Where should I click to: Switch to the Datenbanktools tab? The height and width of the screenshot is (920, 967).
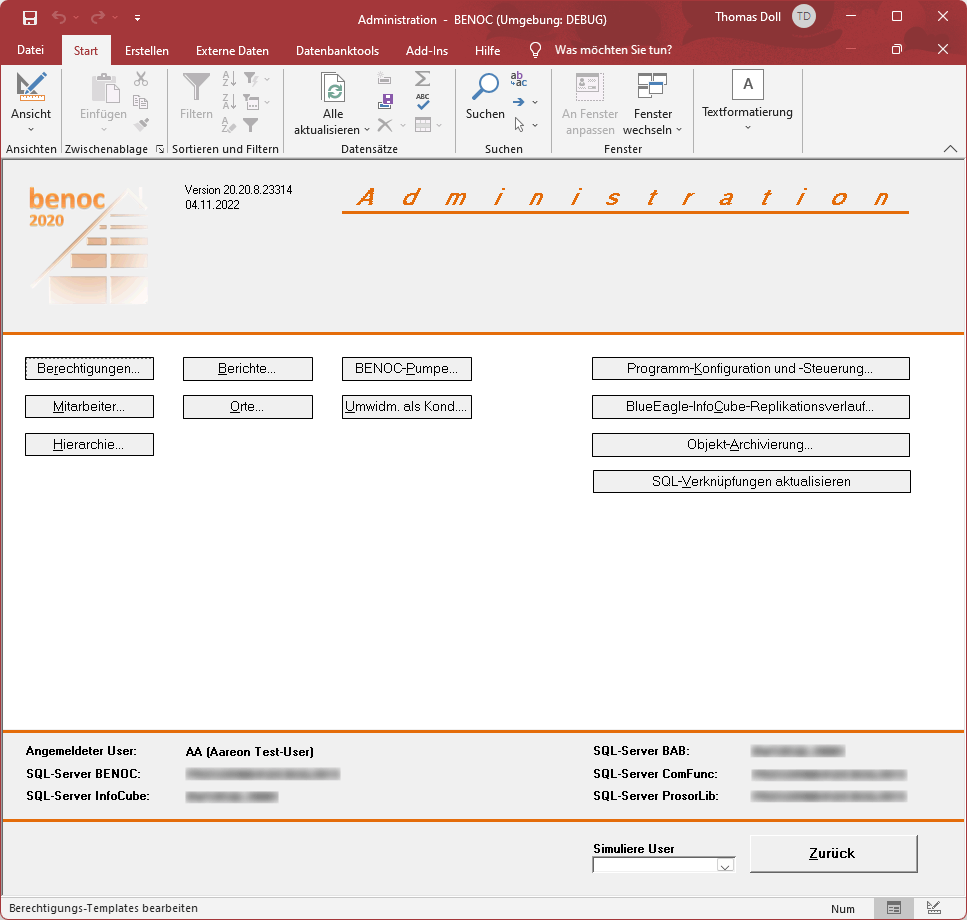click(x=337, y=50)
